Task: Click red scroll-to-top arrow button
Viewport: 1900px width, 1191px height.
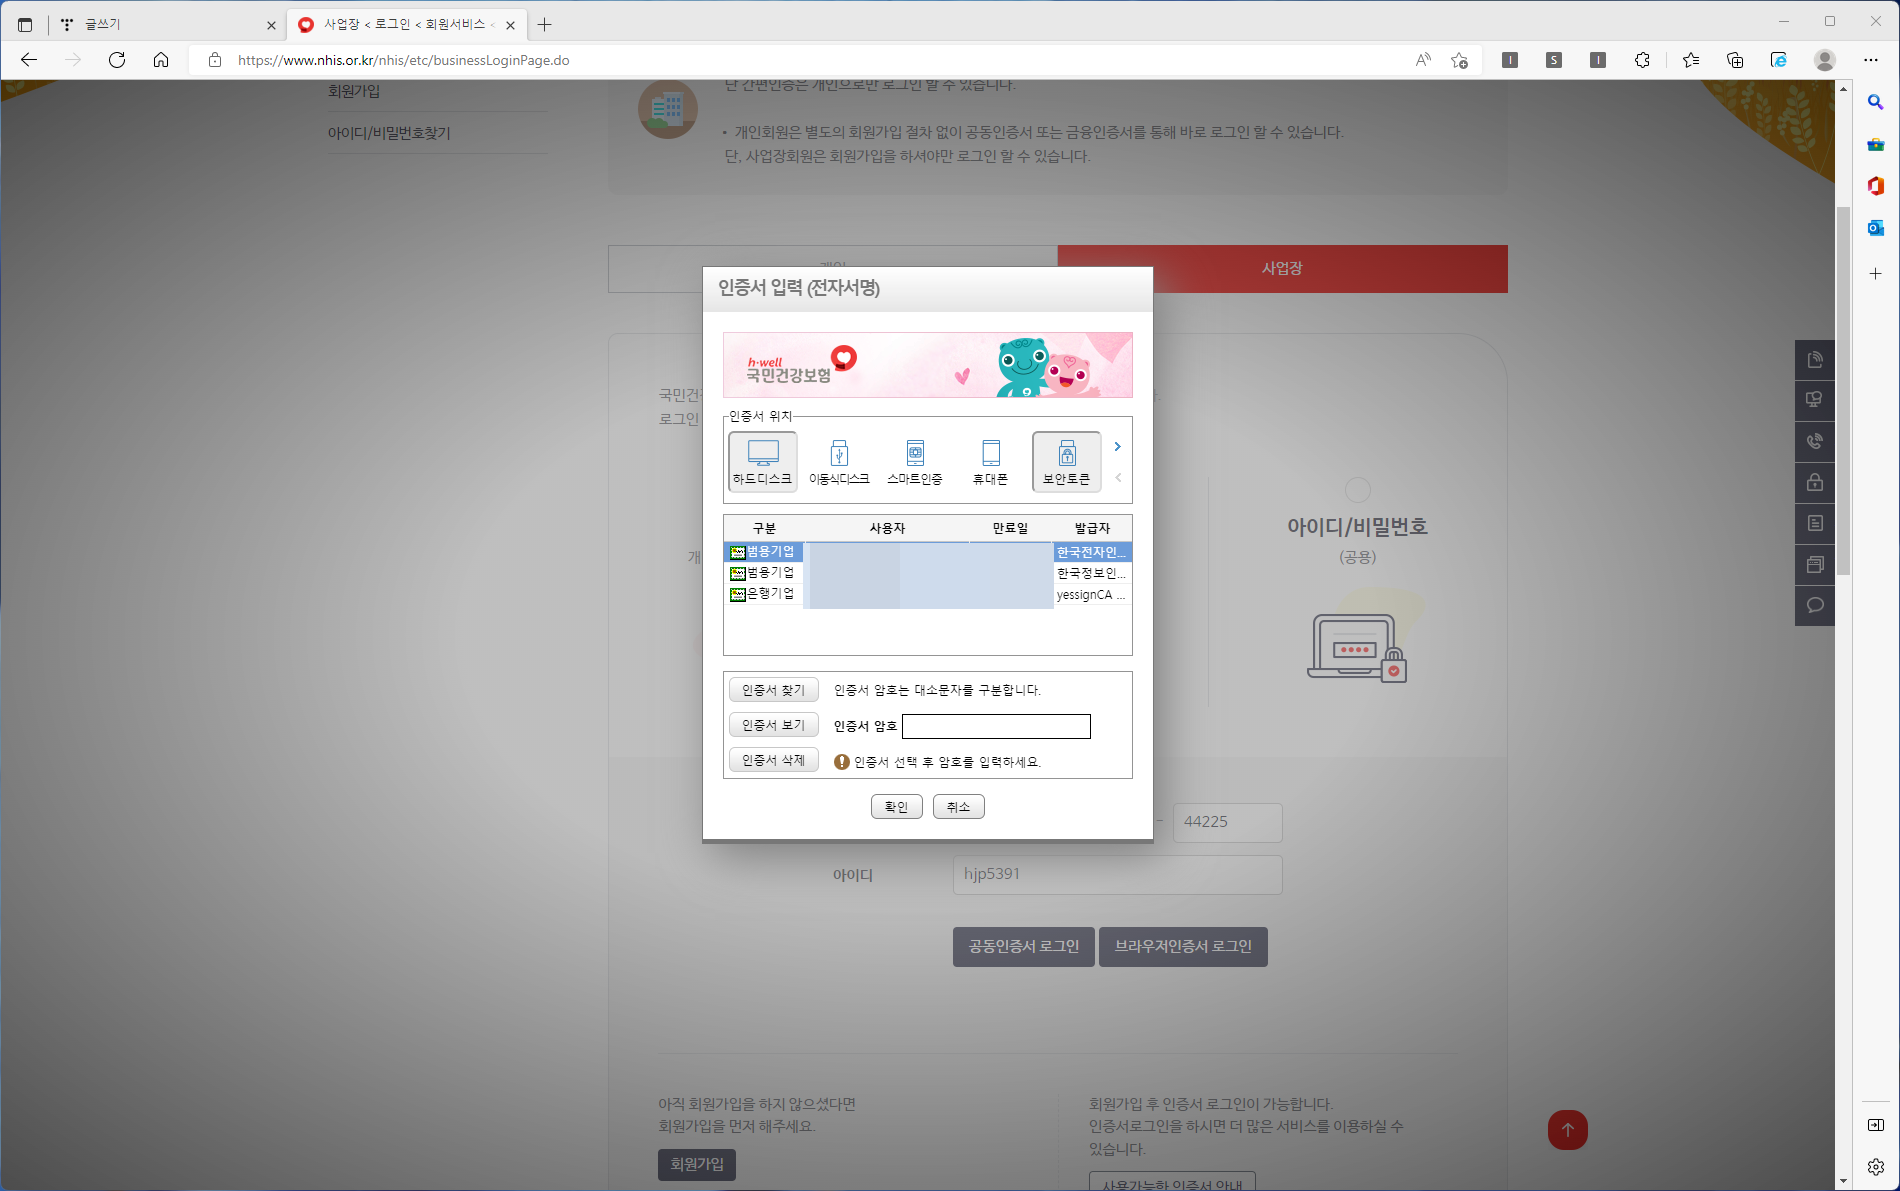Action: coord(1568,1130)
